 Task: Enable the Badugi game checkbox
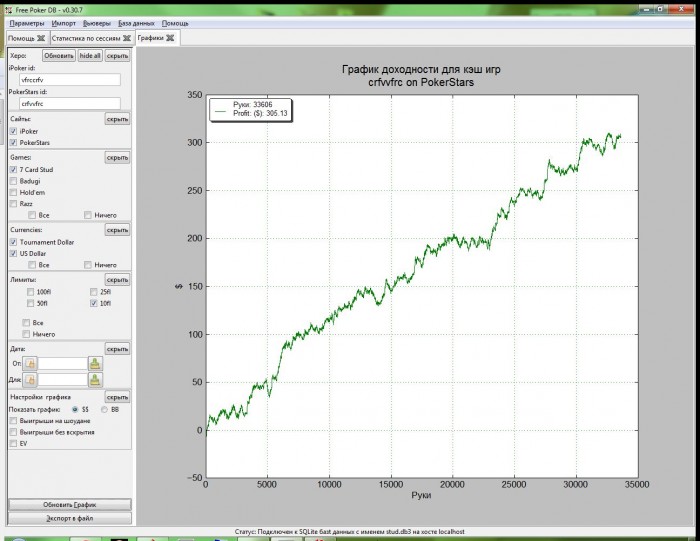[13, 181]
